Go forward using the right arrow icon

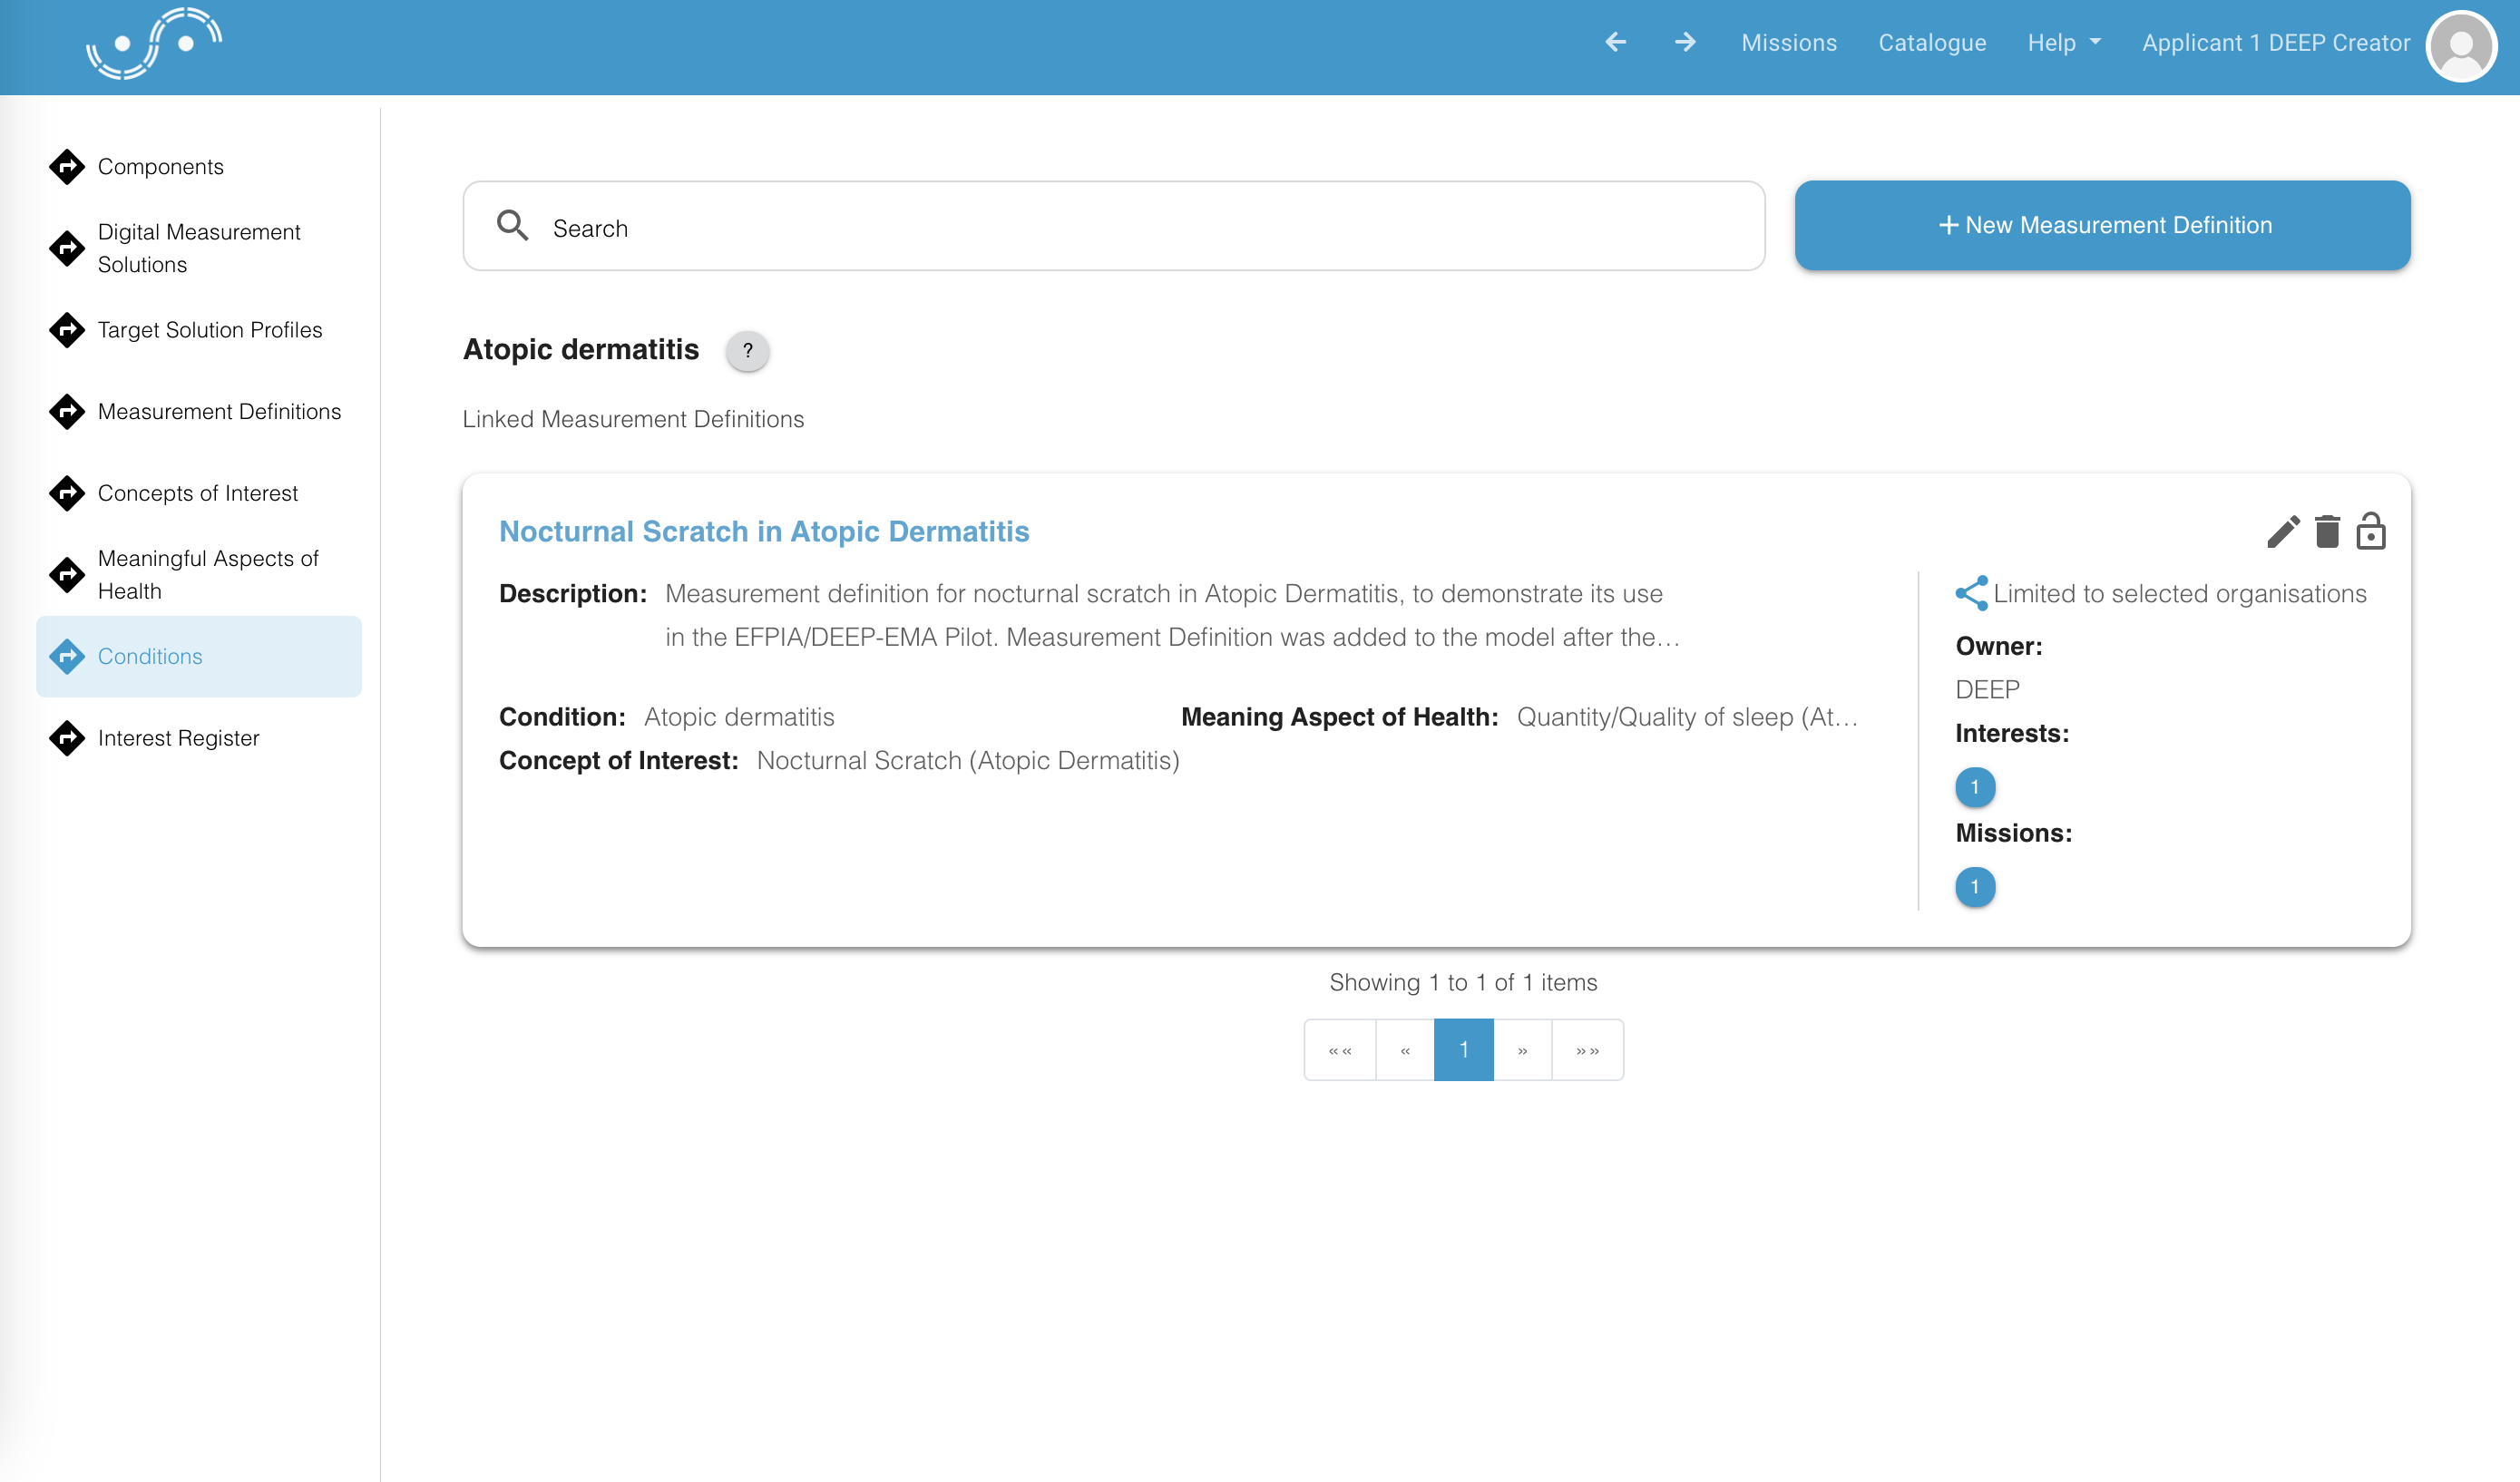[x=1685, y=42]
